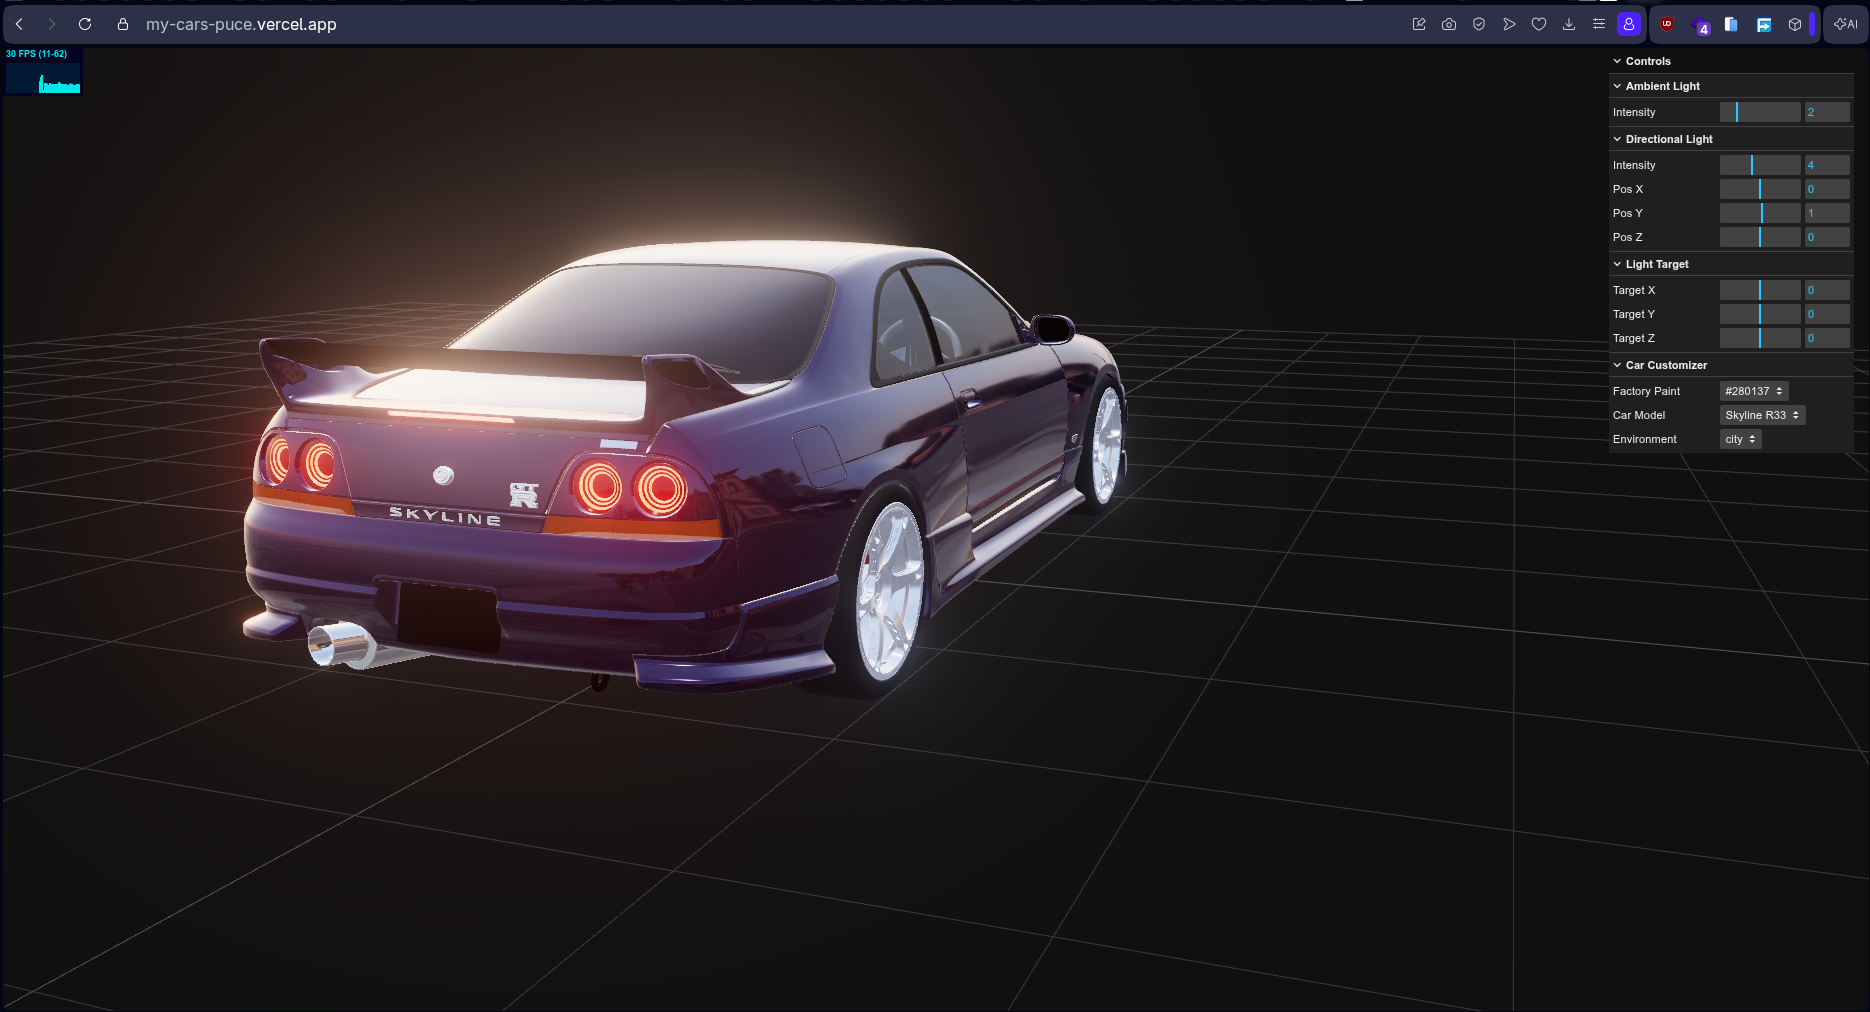1870x1012 pixels.
Task: Go forward to the next page
Action: pos(52,24)
